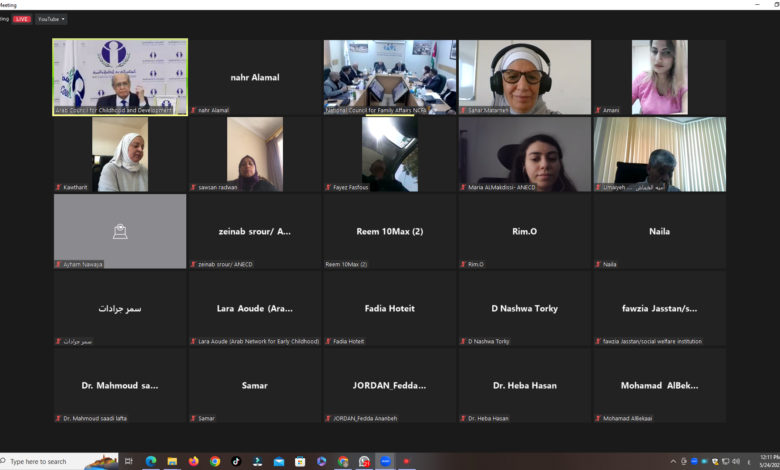The image size is (780, 470).
Task: Open the YouTube live stream dropdown
Action: coord(50,19)
